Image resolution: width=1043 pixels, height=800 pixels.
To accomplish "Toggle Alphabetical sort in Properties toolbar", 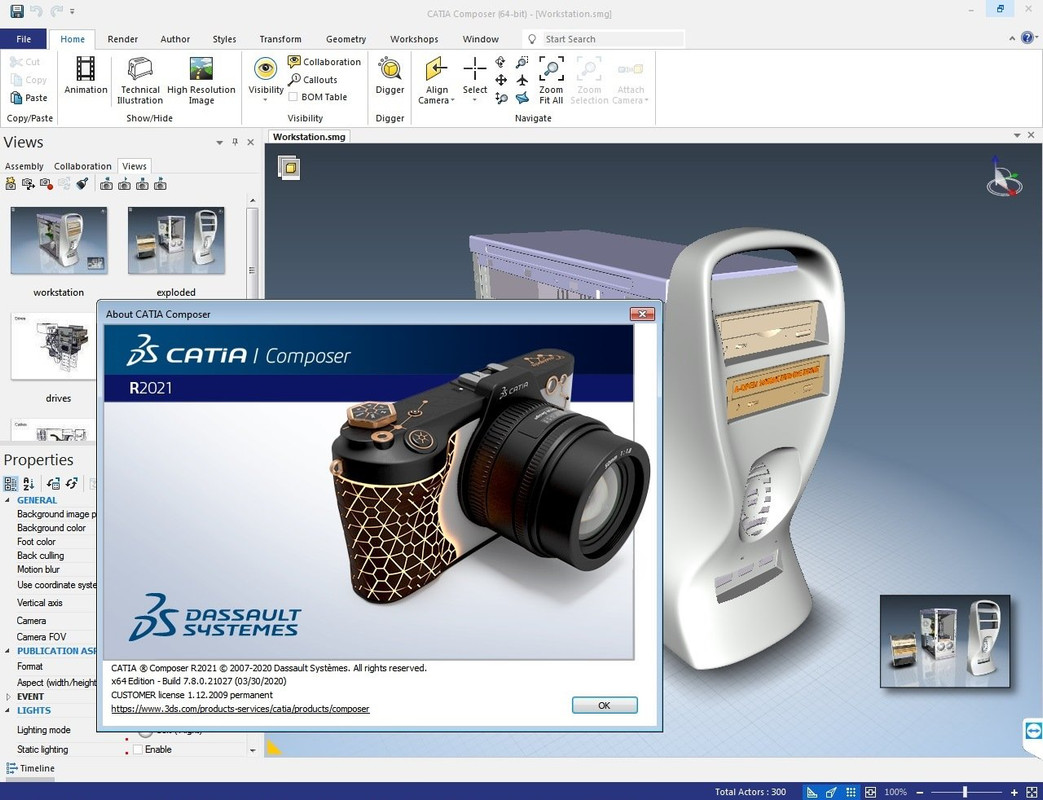I will (x=29, y=483).
